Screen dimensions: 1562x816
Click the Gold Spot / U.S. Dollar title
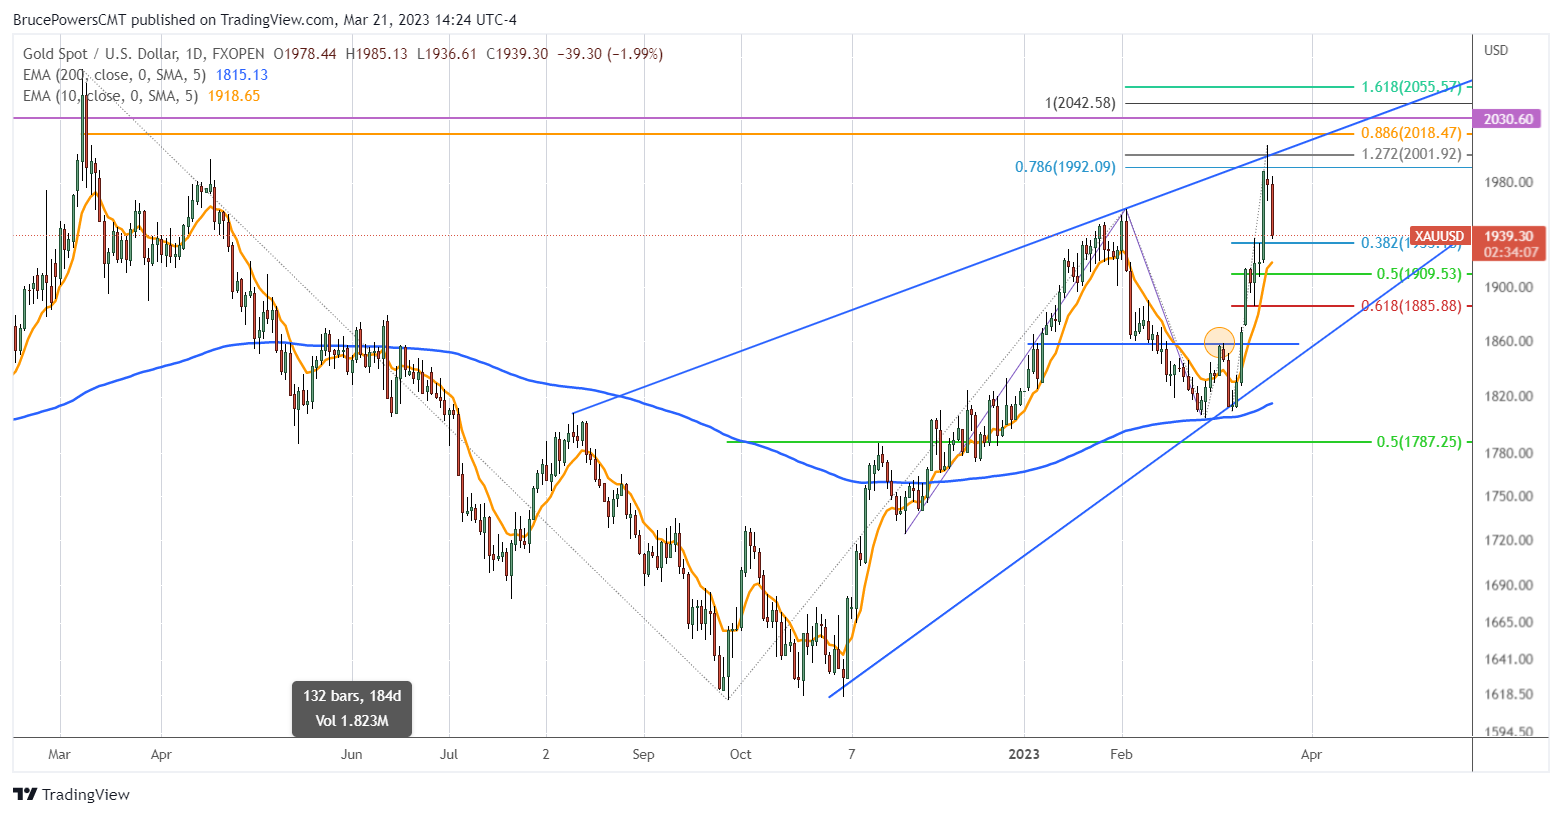[100, 54]
